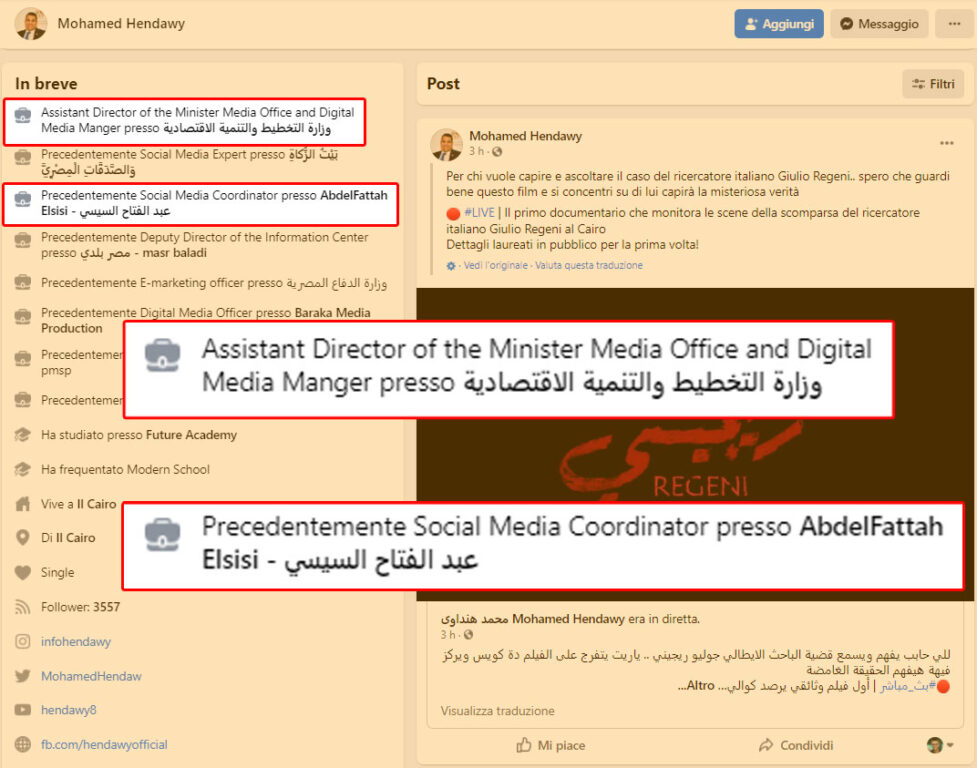Click the YouTube icon beside hendawy8
The image size is (977, 768).
coord(22,710)
